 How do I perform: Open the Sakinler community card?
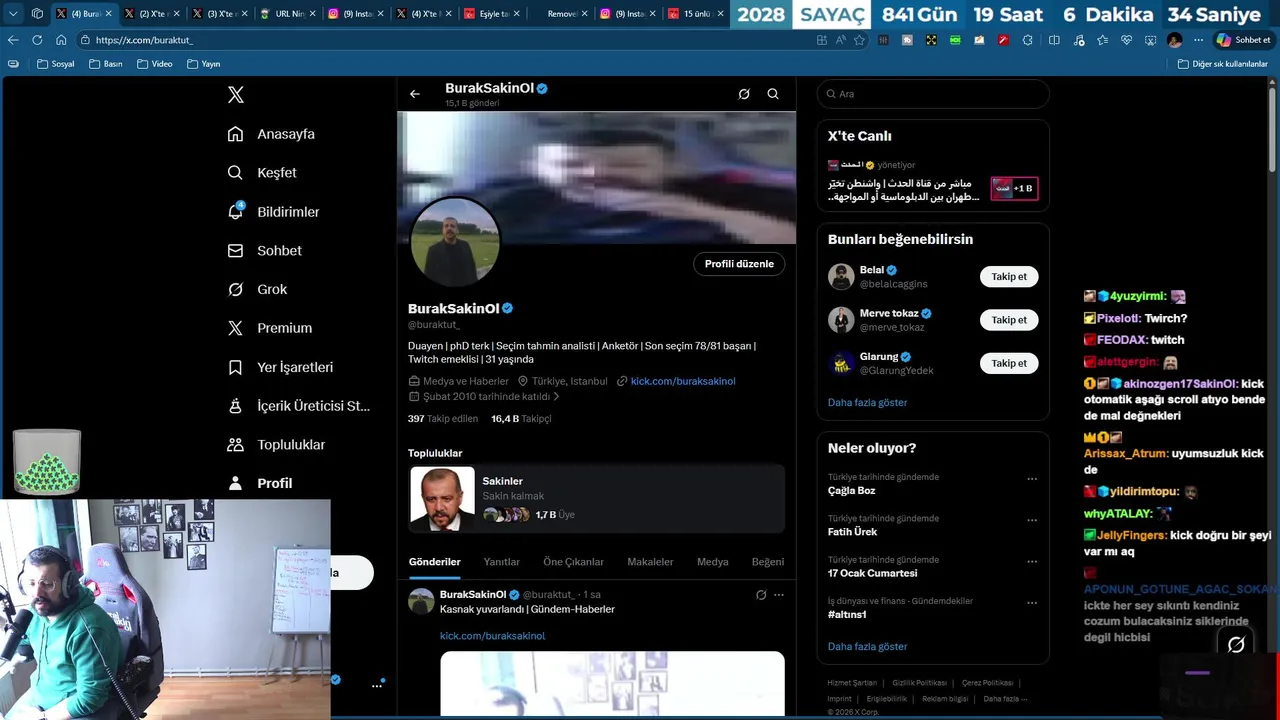597,498
